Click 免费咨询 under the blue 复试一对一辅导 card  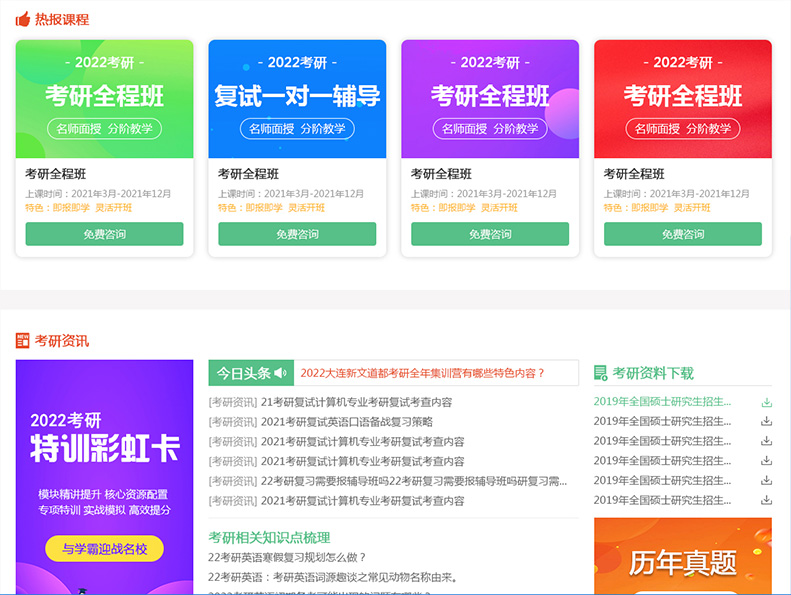coord(297,234)
